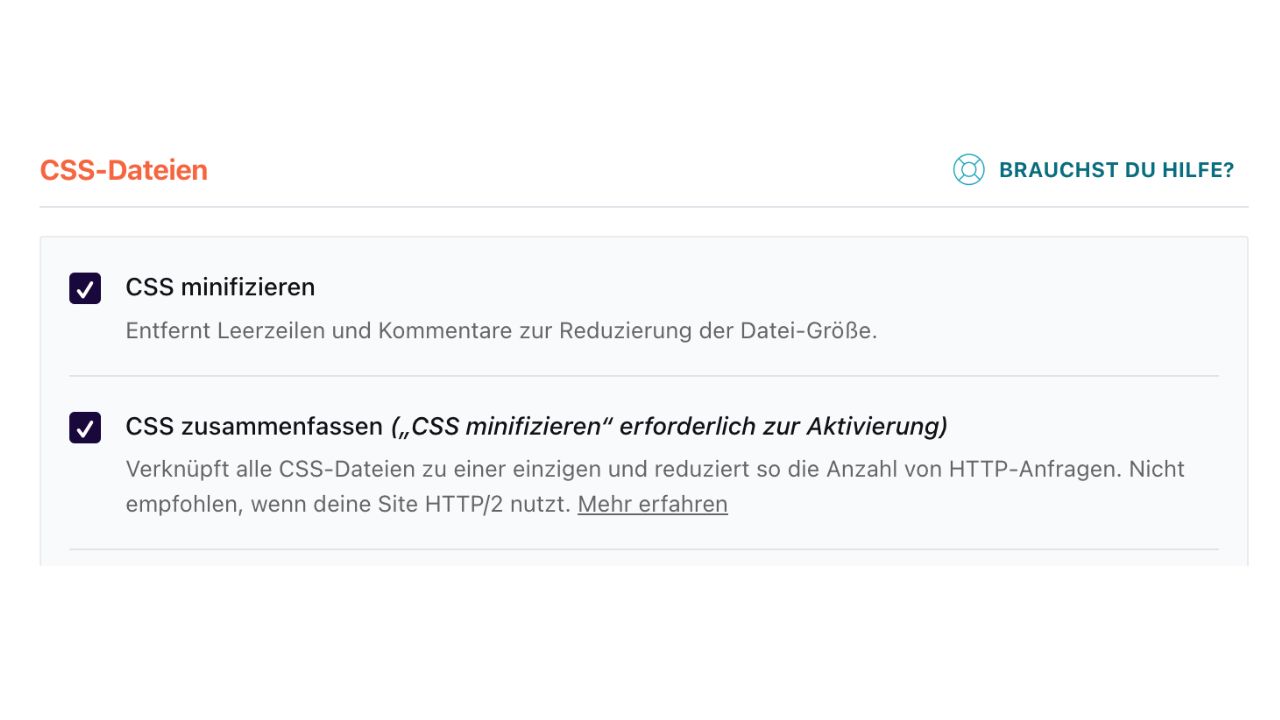
Task: Uncheck the "CSS zusammenfassen" checkbox
Action: pyautogui.click(x=85, y=428)
